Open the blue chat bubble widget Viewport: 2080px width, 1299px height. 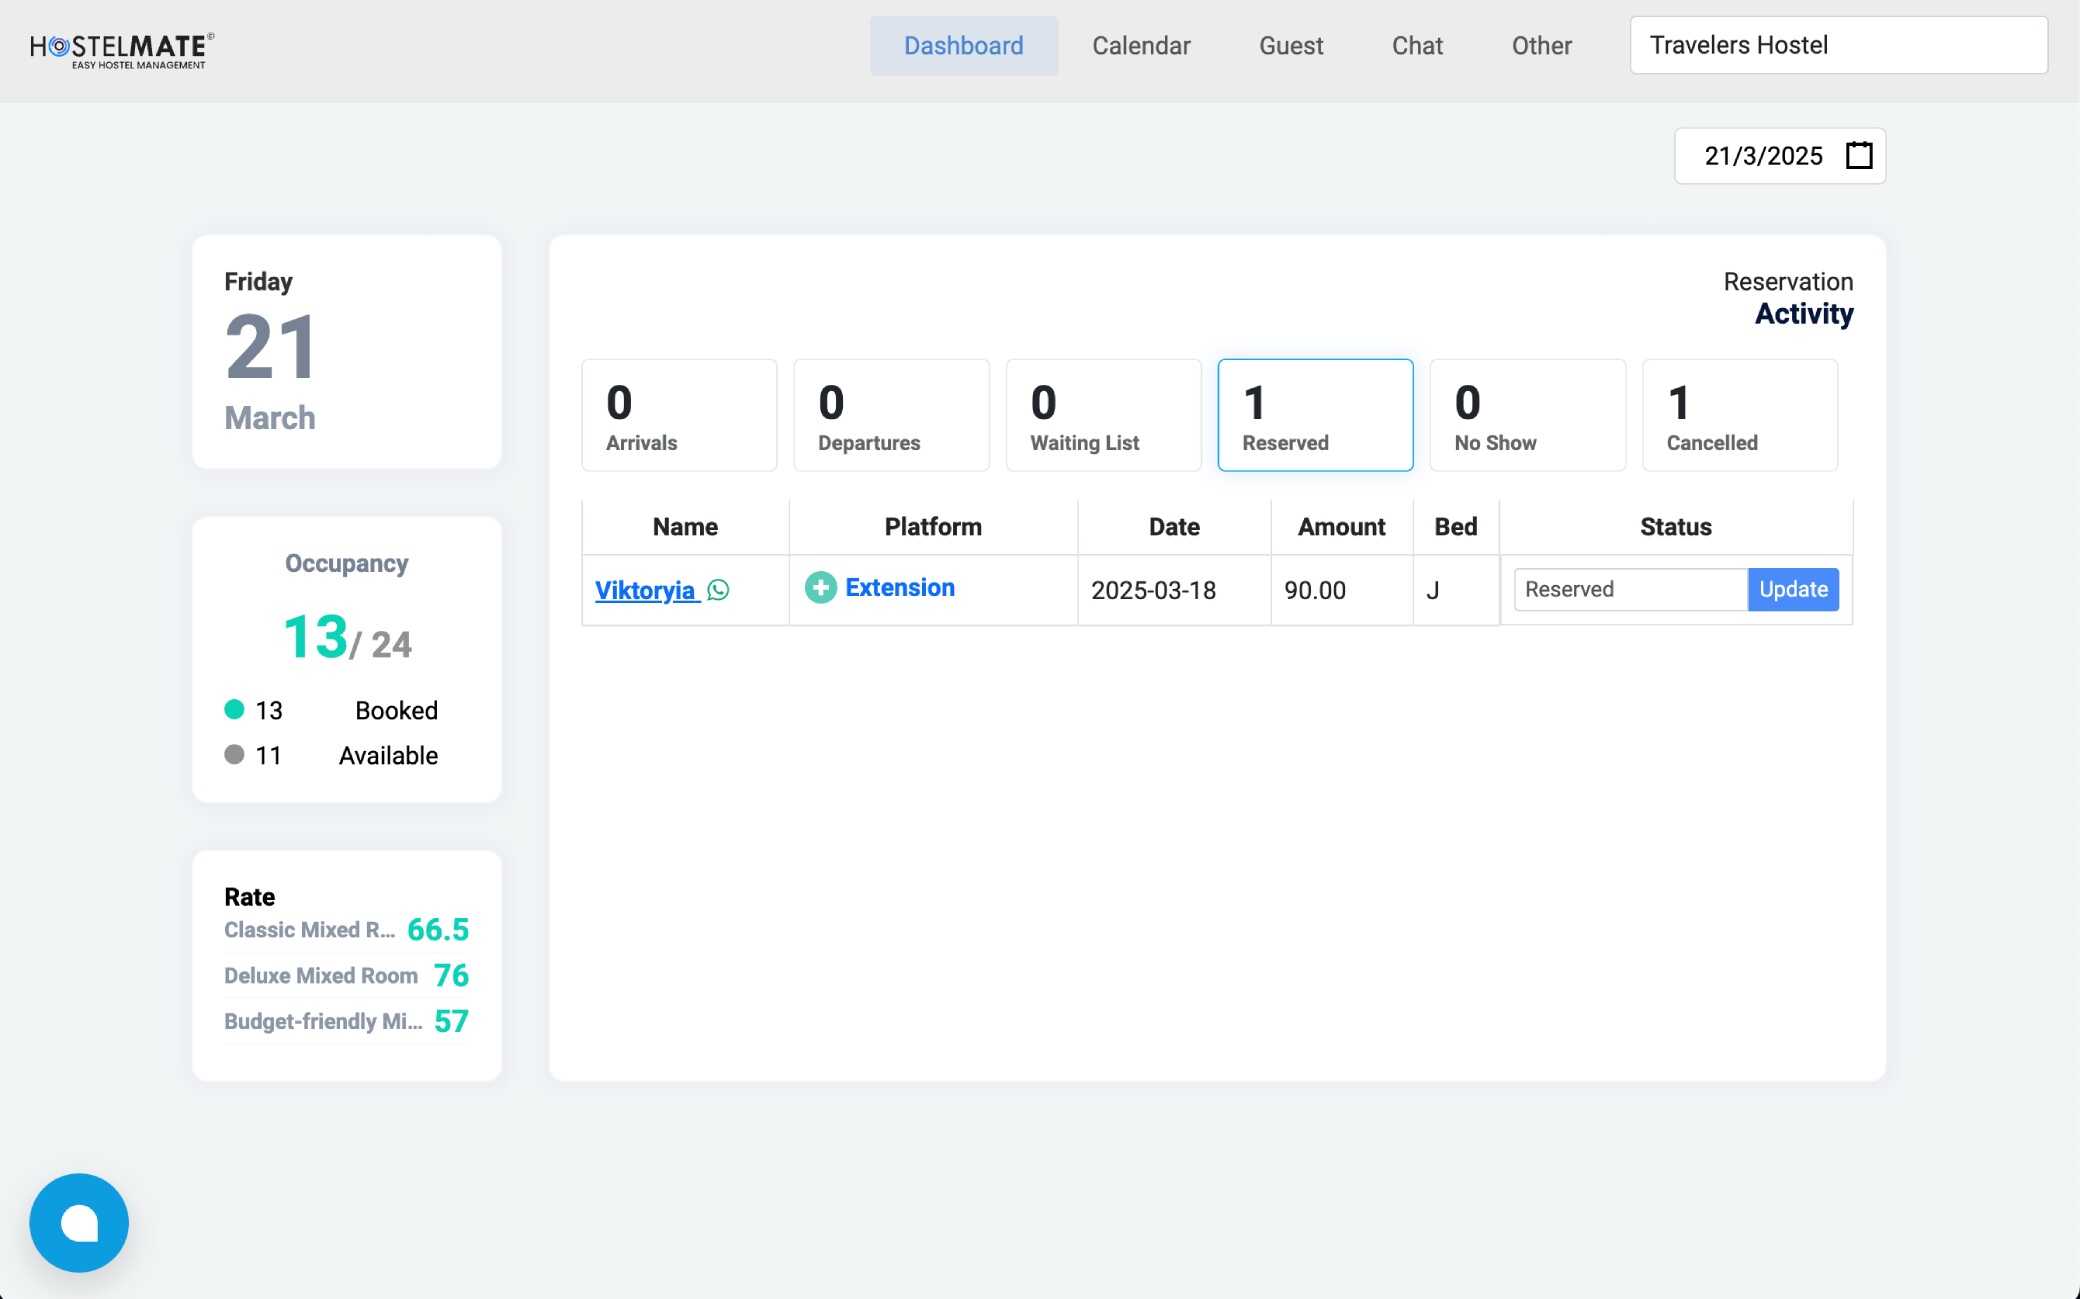(79, 1222)
